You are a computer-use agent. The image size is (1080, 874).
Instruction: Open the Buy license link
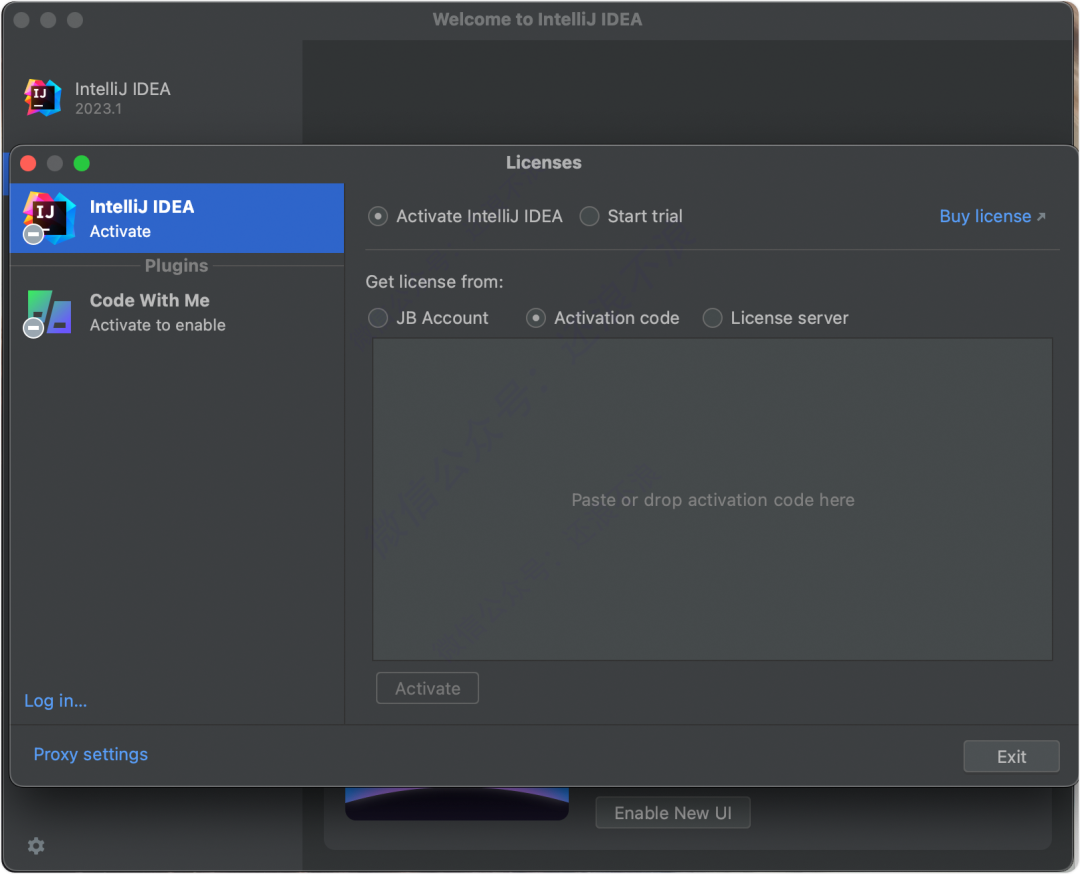(x=993, y=216)
